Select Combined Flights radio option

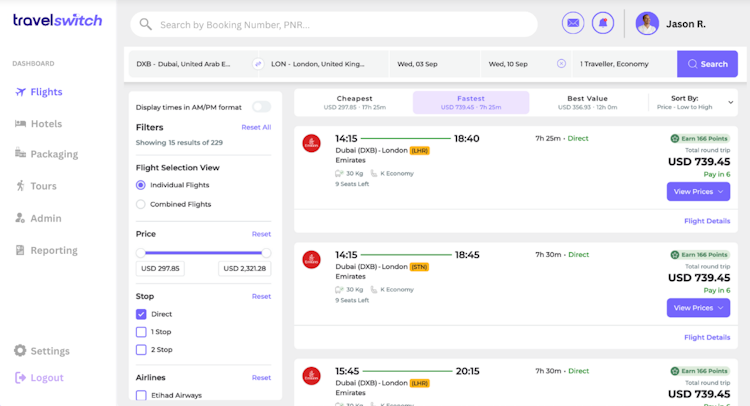pos(141,204)
